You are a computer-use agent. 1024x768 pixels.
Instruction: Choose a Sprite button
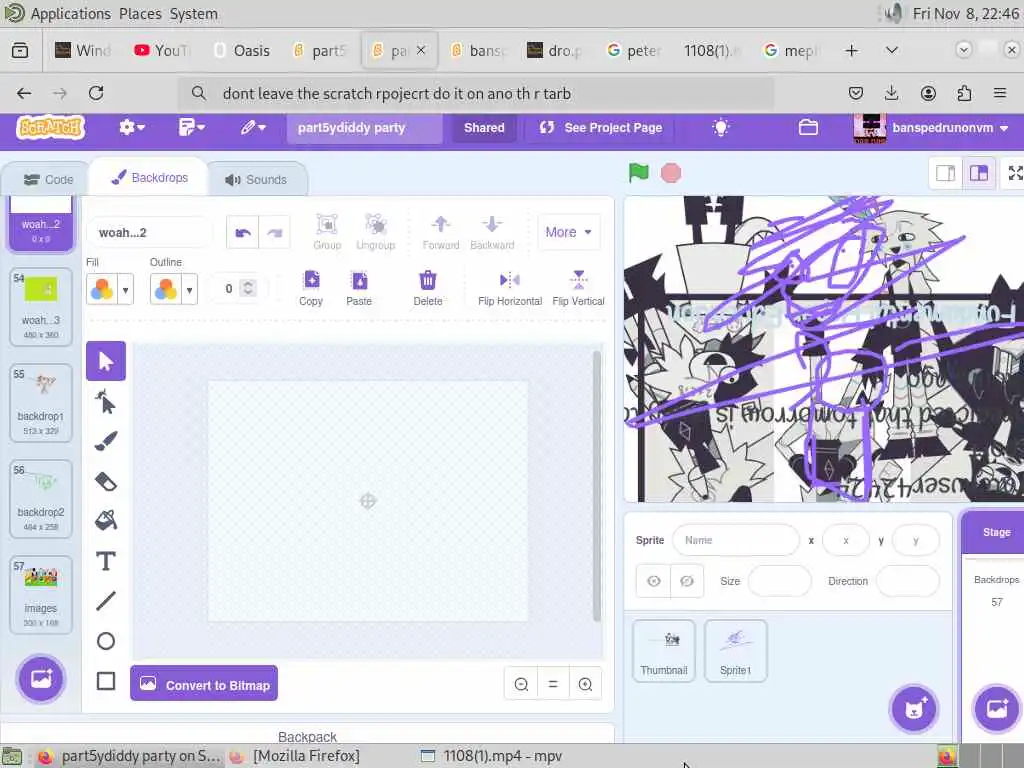pos(914,709)
